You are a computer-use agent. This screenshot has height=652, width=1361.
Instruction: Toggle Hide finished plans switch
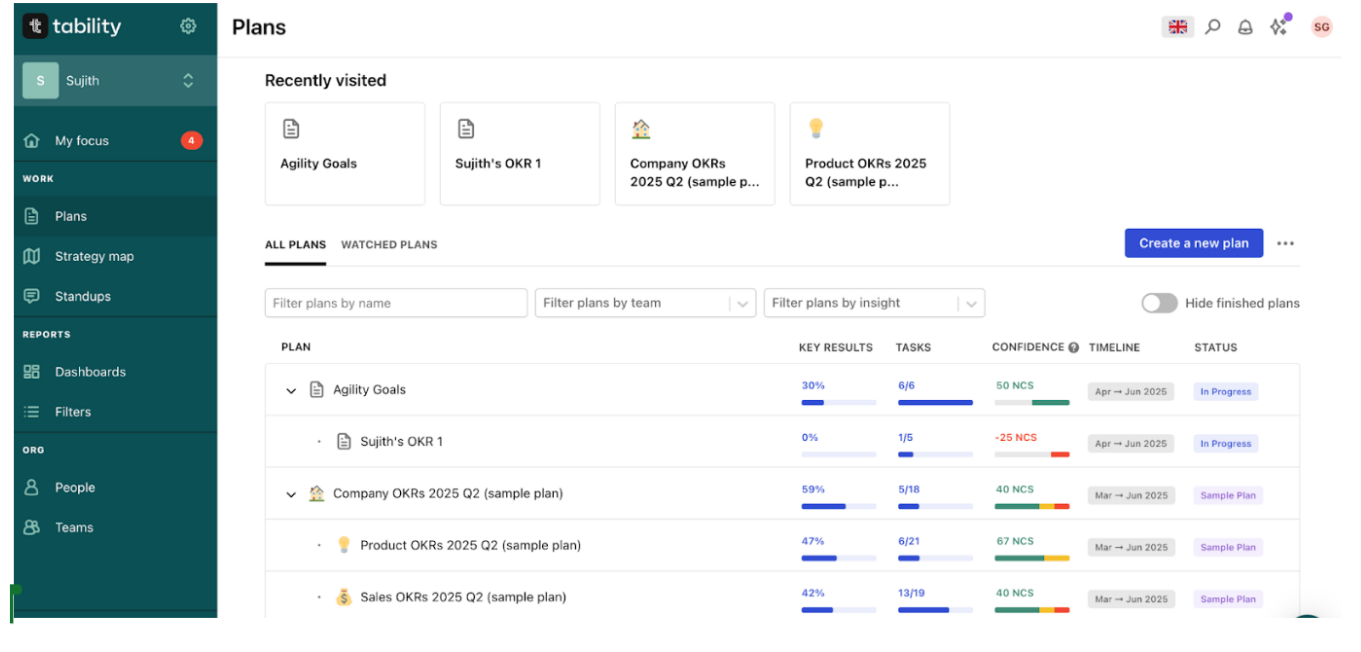[1159, 303]
